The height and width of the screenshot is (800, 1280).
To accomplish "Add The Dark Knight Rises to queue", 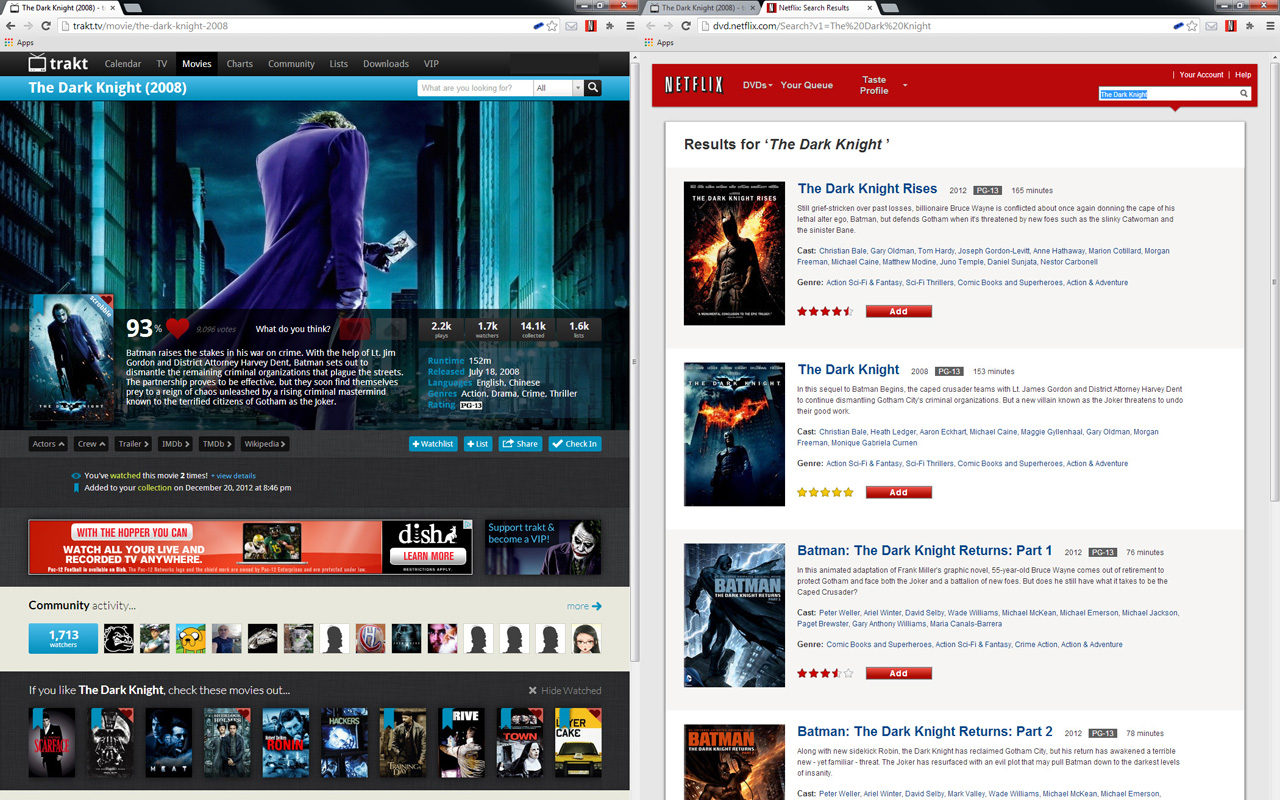I will click(899, 311).
